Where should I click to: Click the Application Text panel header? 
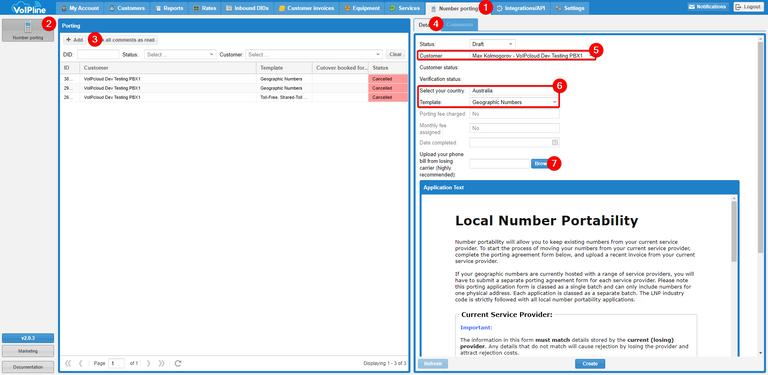(579, 188)
